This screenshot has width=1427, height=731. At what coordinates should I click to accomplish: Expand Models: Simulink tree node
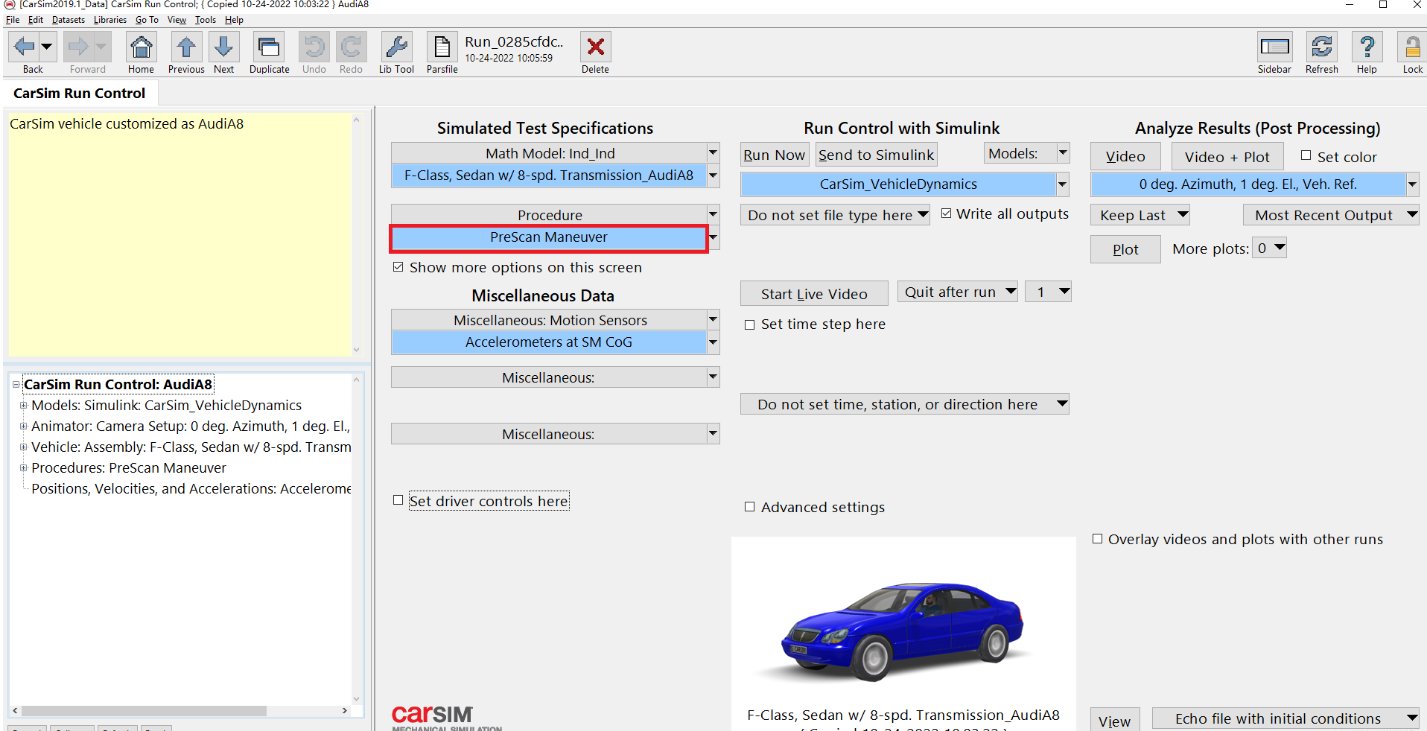(23, 406)
